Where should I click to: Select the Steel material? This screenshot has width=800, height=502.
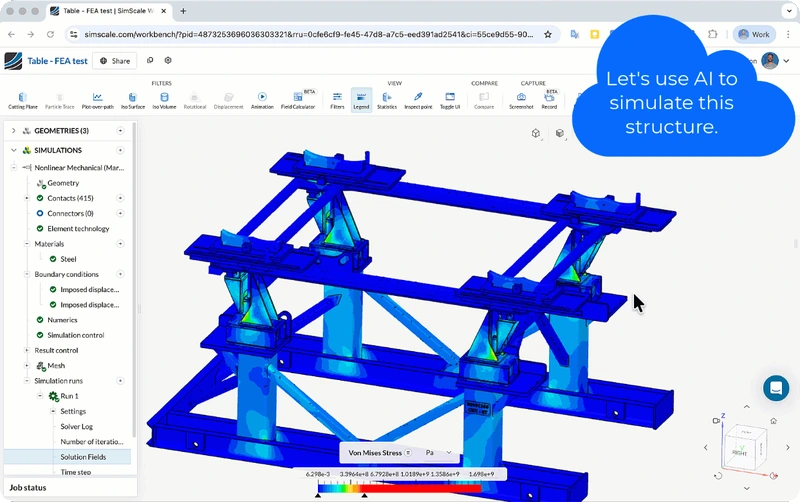(x=68, y=259)
